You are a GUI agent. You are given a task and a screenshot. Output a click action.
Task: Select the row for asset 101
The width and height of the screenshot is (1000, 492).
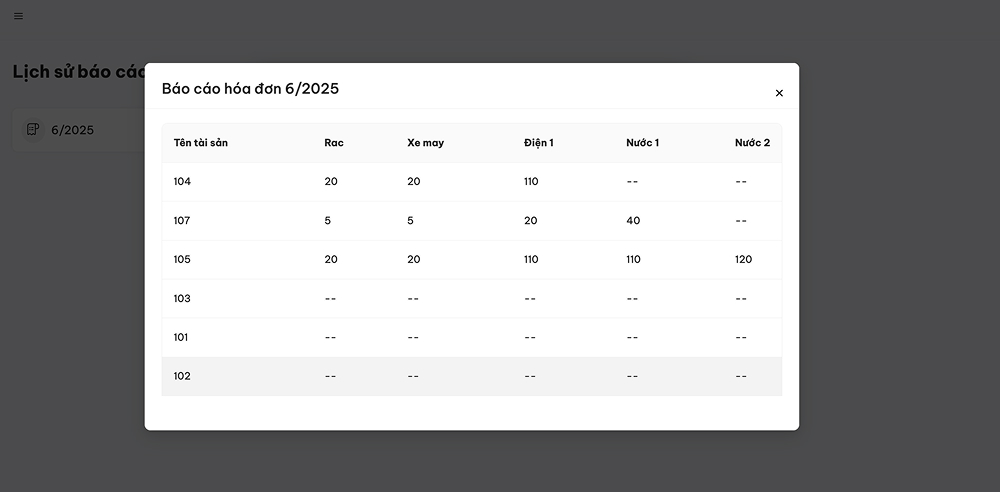pos(471,338)
